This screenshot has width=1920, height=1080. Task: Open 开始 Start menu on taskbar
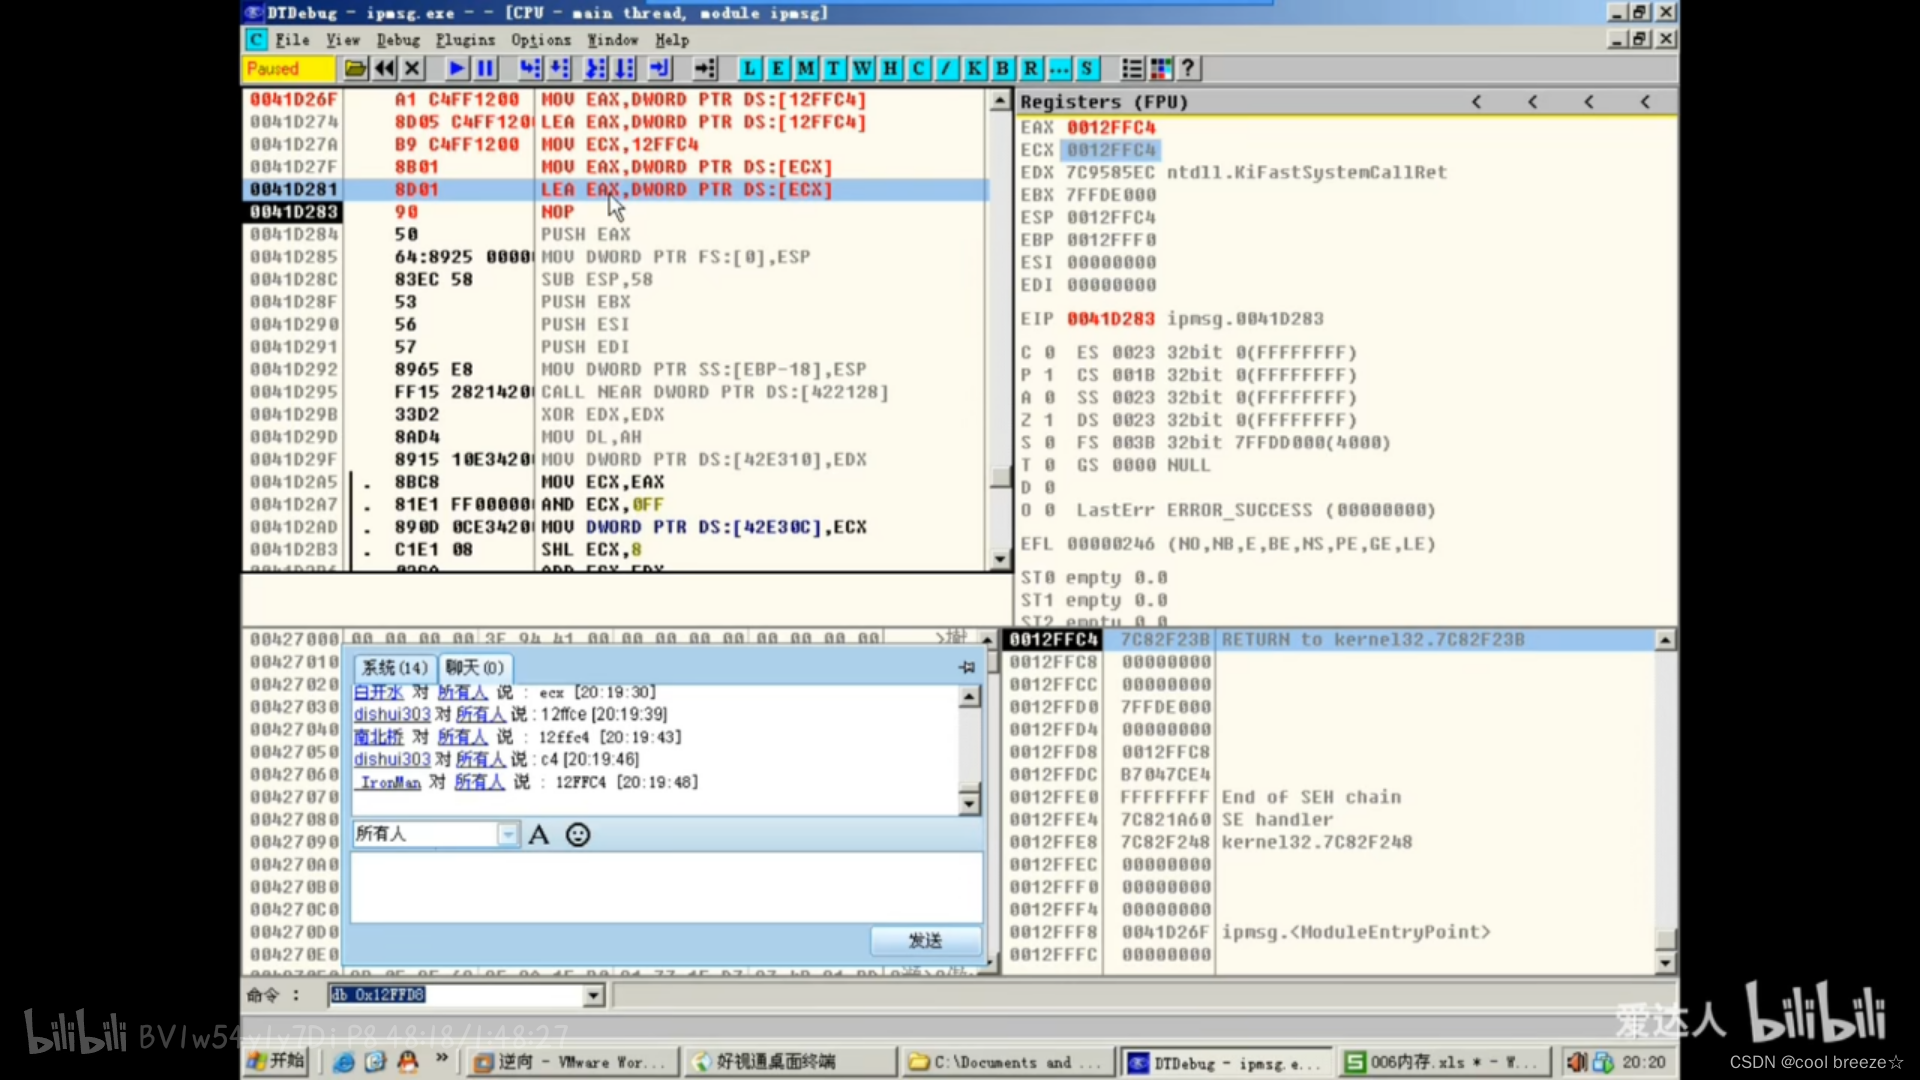[276, 1061]
